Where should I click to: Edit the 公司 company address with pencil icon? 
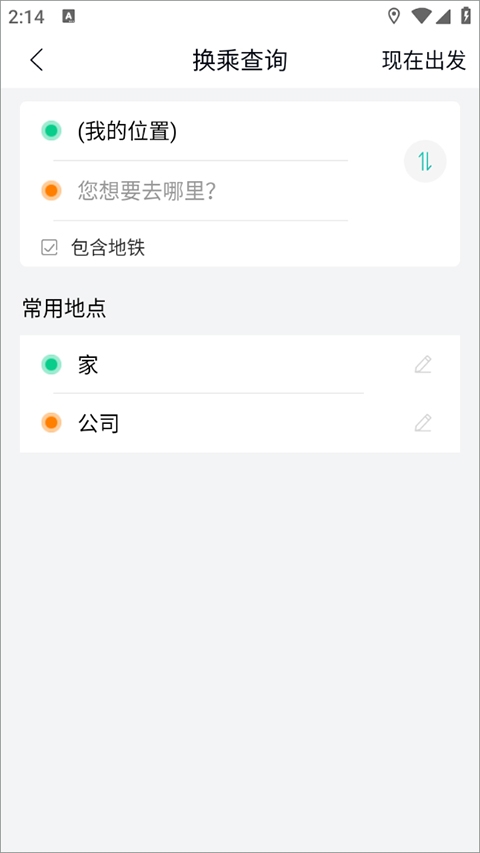coord(423,423)
